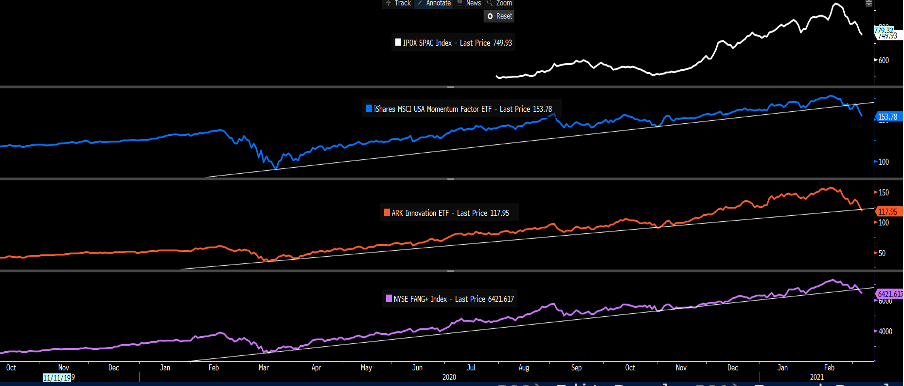Click the 6421.617 last price tag
This screenshot has height=386, width=904.
click(x=889, y=294)
